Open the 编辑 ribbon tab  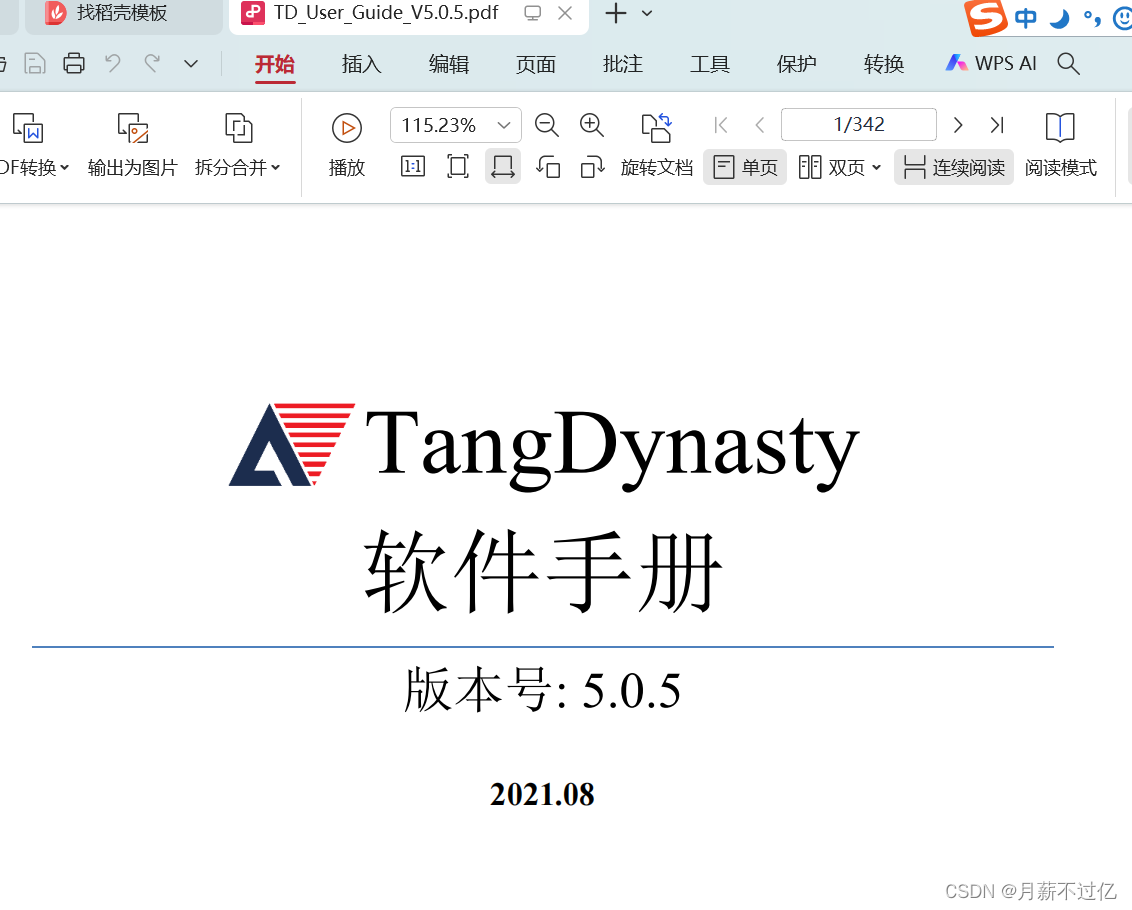(x=448, y=64)
